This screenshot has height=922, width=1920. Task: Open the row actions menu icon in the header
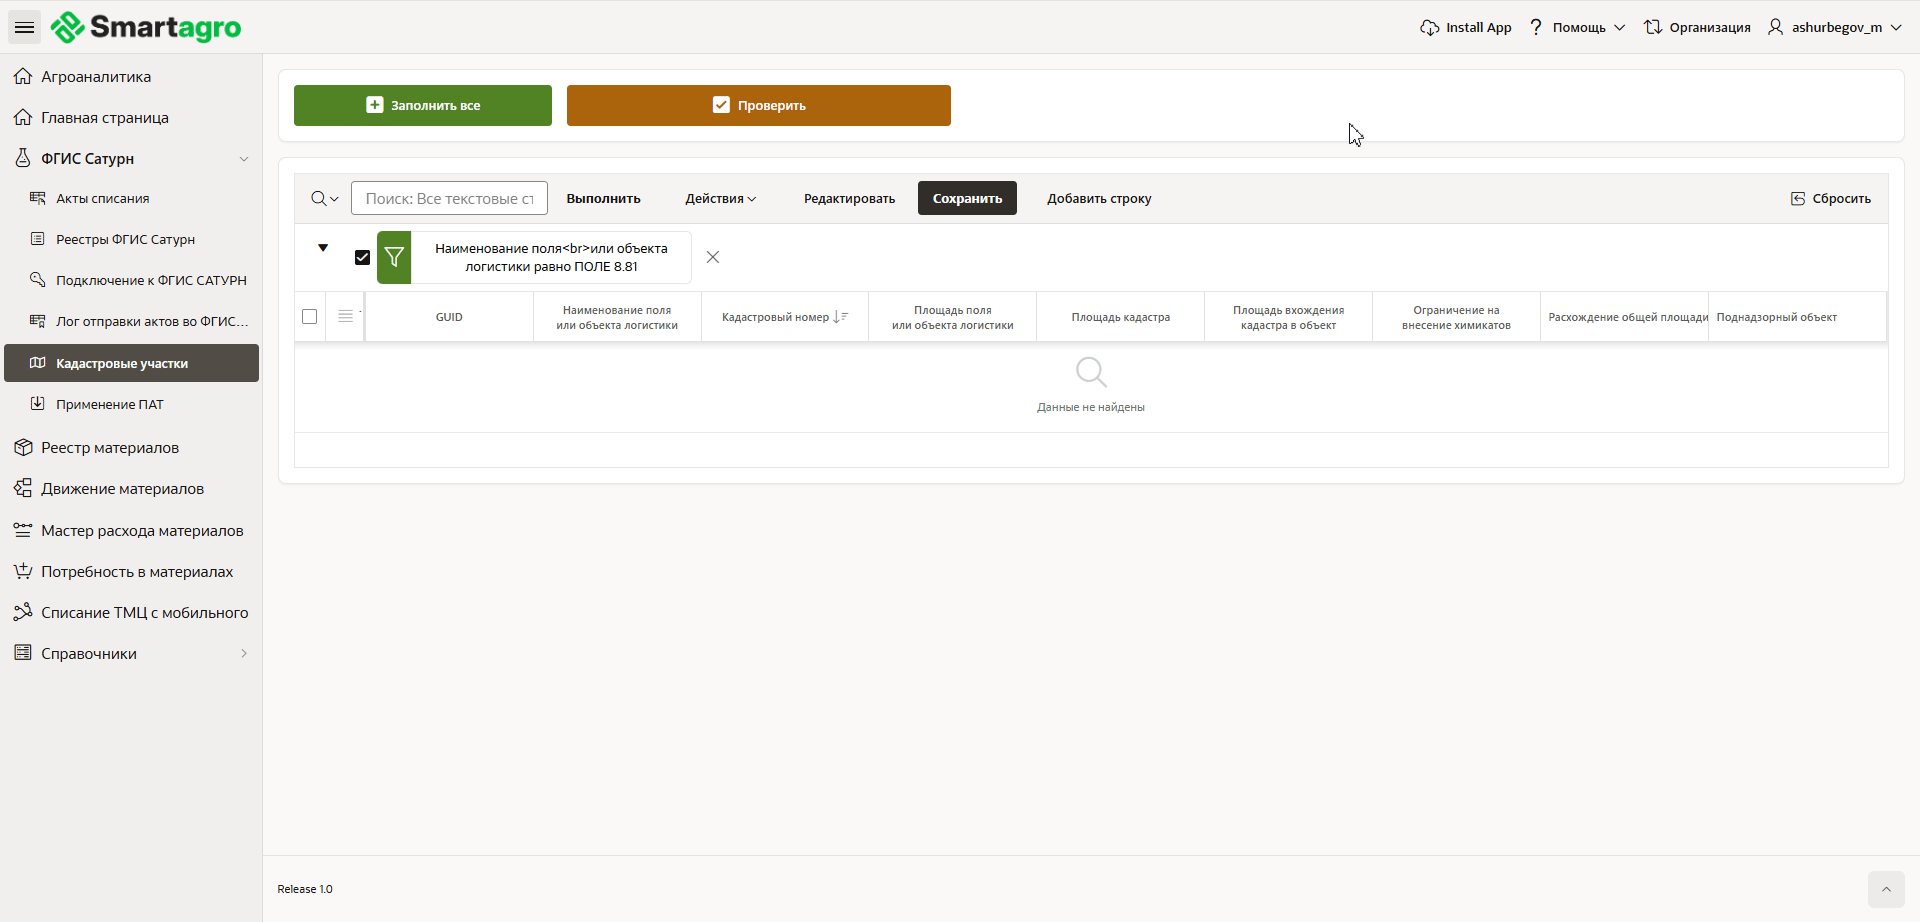click(x=345, y=317)
